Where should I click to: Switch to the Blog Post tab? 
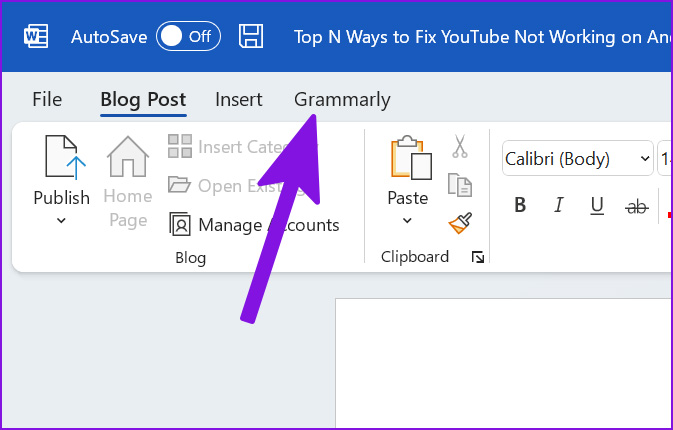click(x=143, y=99)
